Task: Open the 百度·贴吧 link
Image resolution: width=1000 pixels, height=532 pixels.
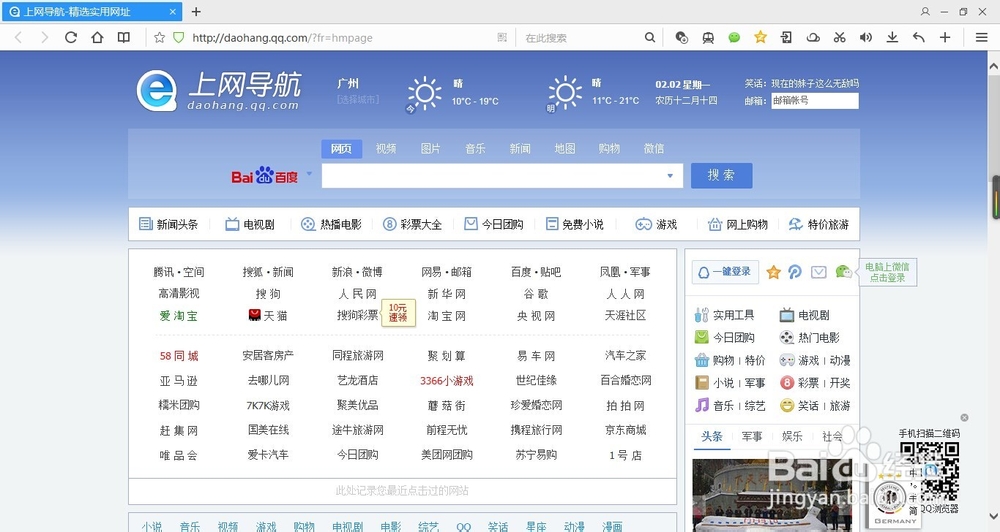Action: tap(536, 272)
